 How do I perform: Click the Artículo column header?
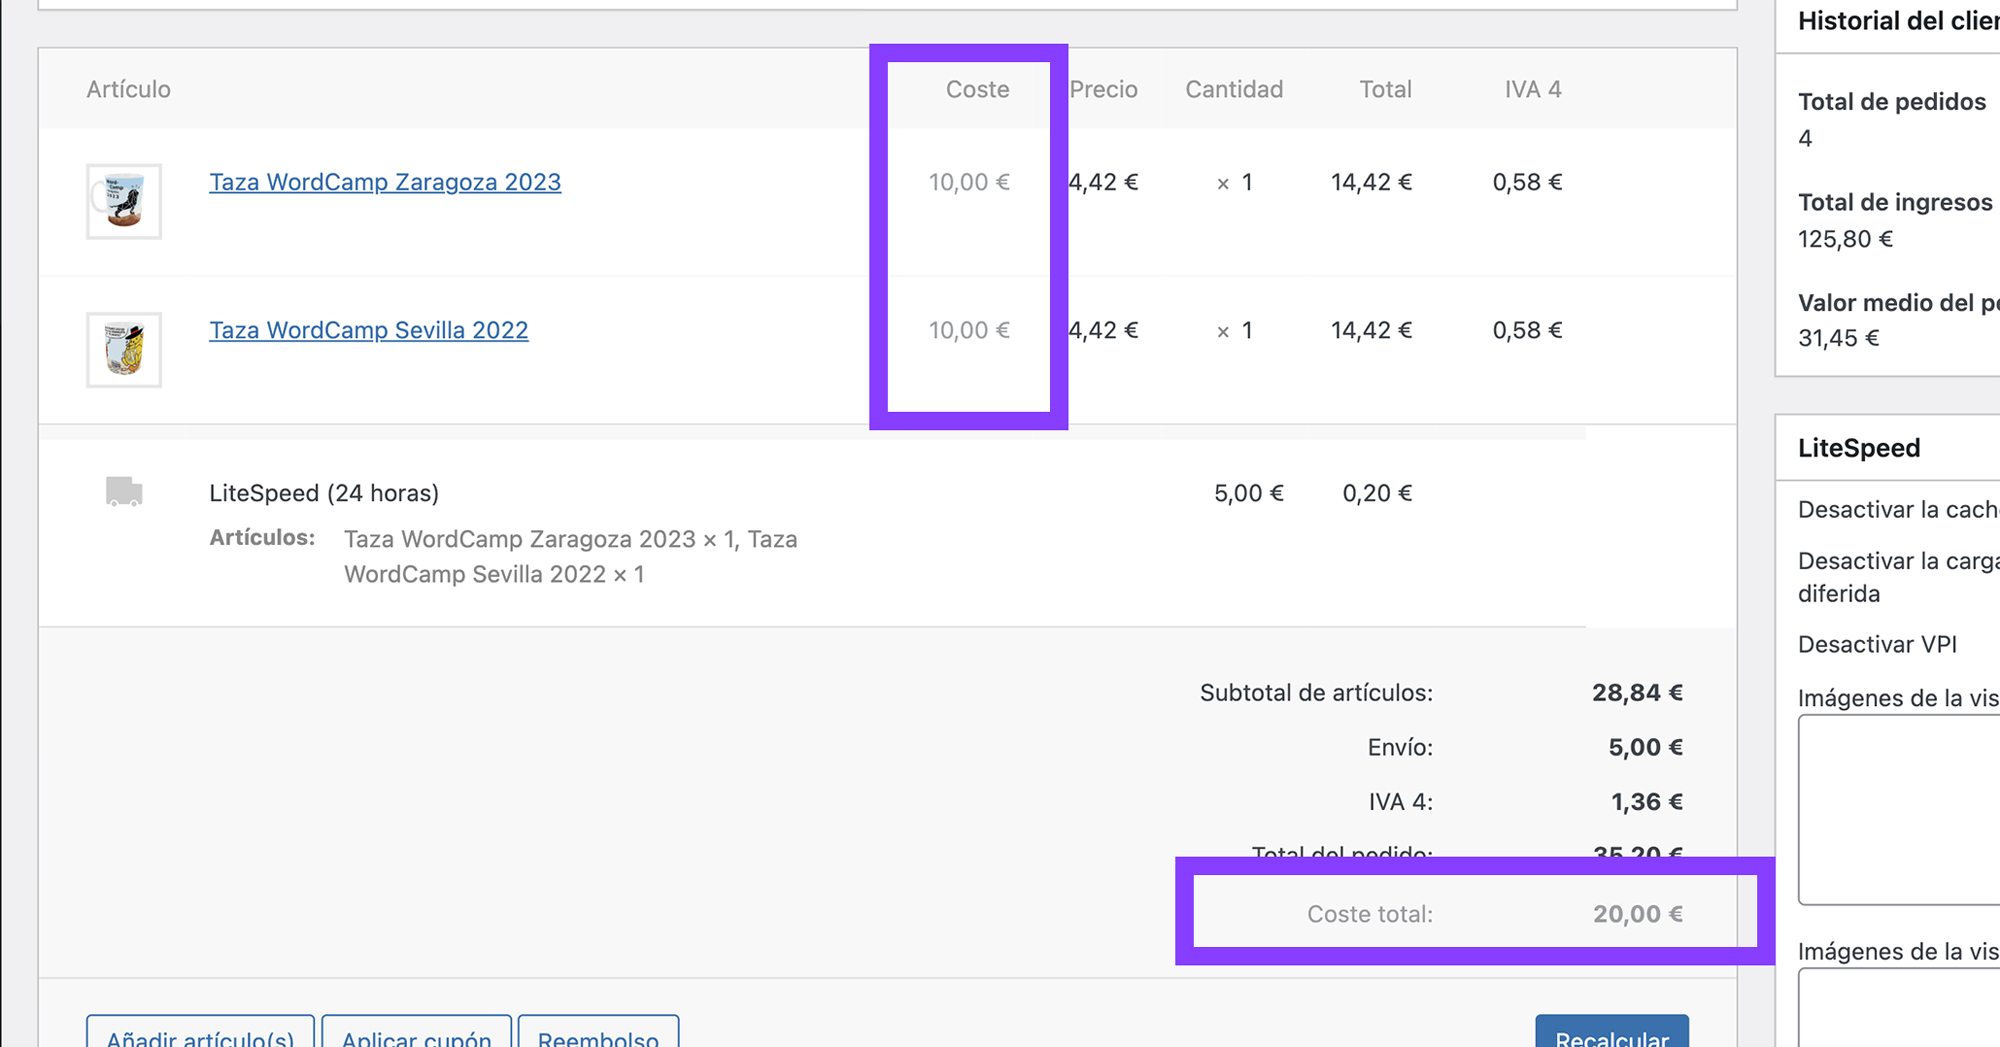128,89
